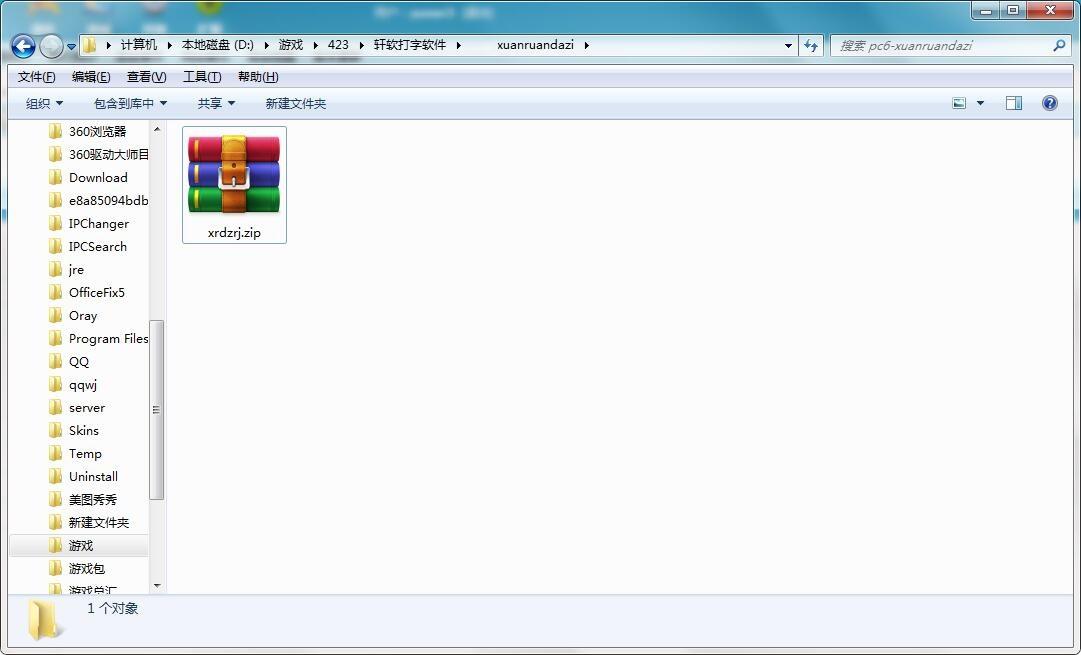Select 360浏览器 folder in the tree
The height and width of the screenshot is (655, 1081).
click(98, 131)
